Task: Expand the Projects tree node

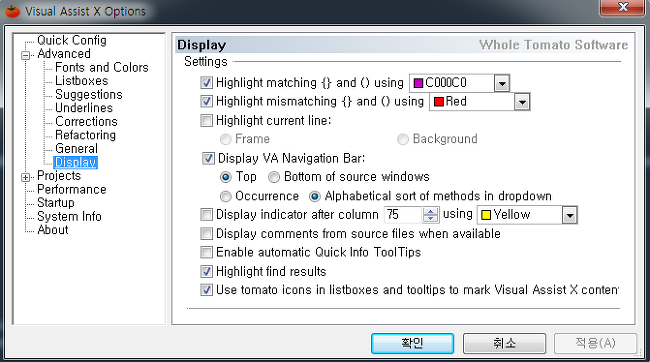Action: pos(26,177)
